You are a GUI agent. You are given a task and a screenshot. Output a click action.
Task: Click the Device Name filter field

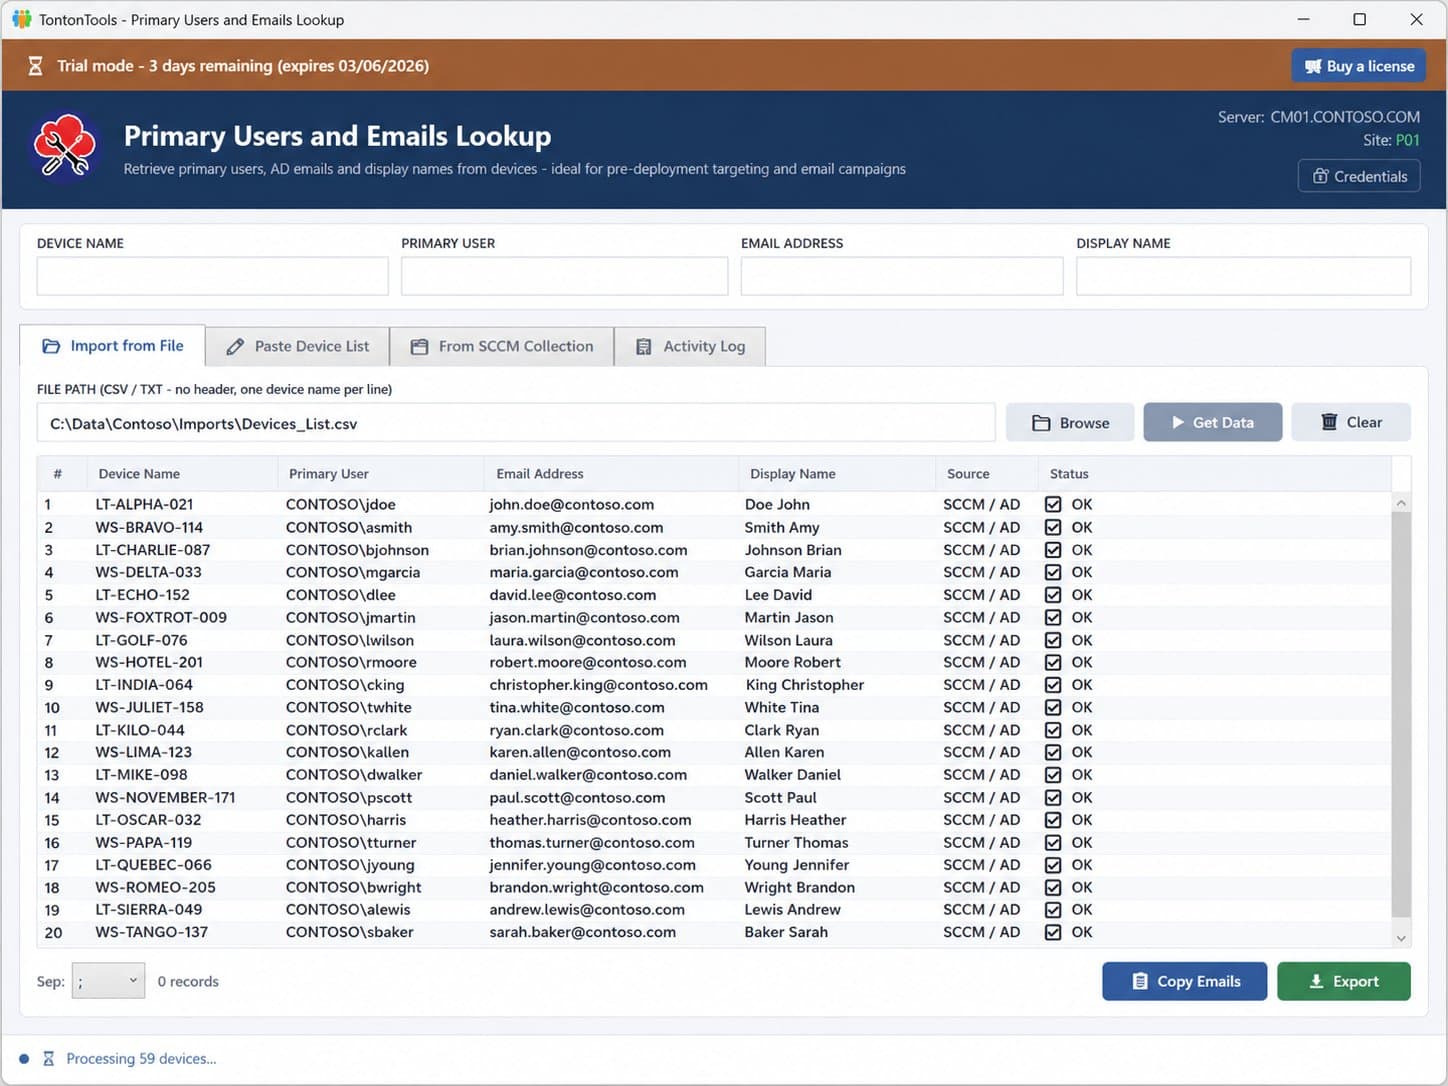pos(213,276)
